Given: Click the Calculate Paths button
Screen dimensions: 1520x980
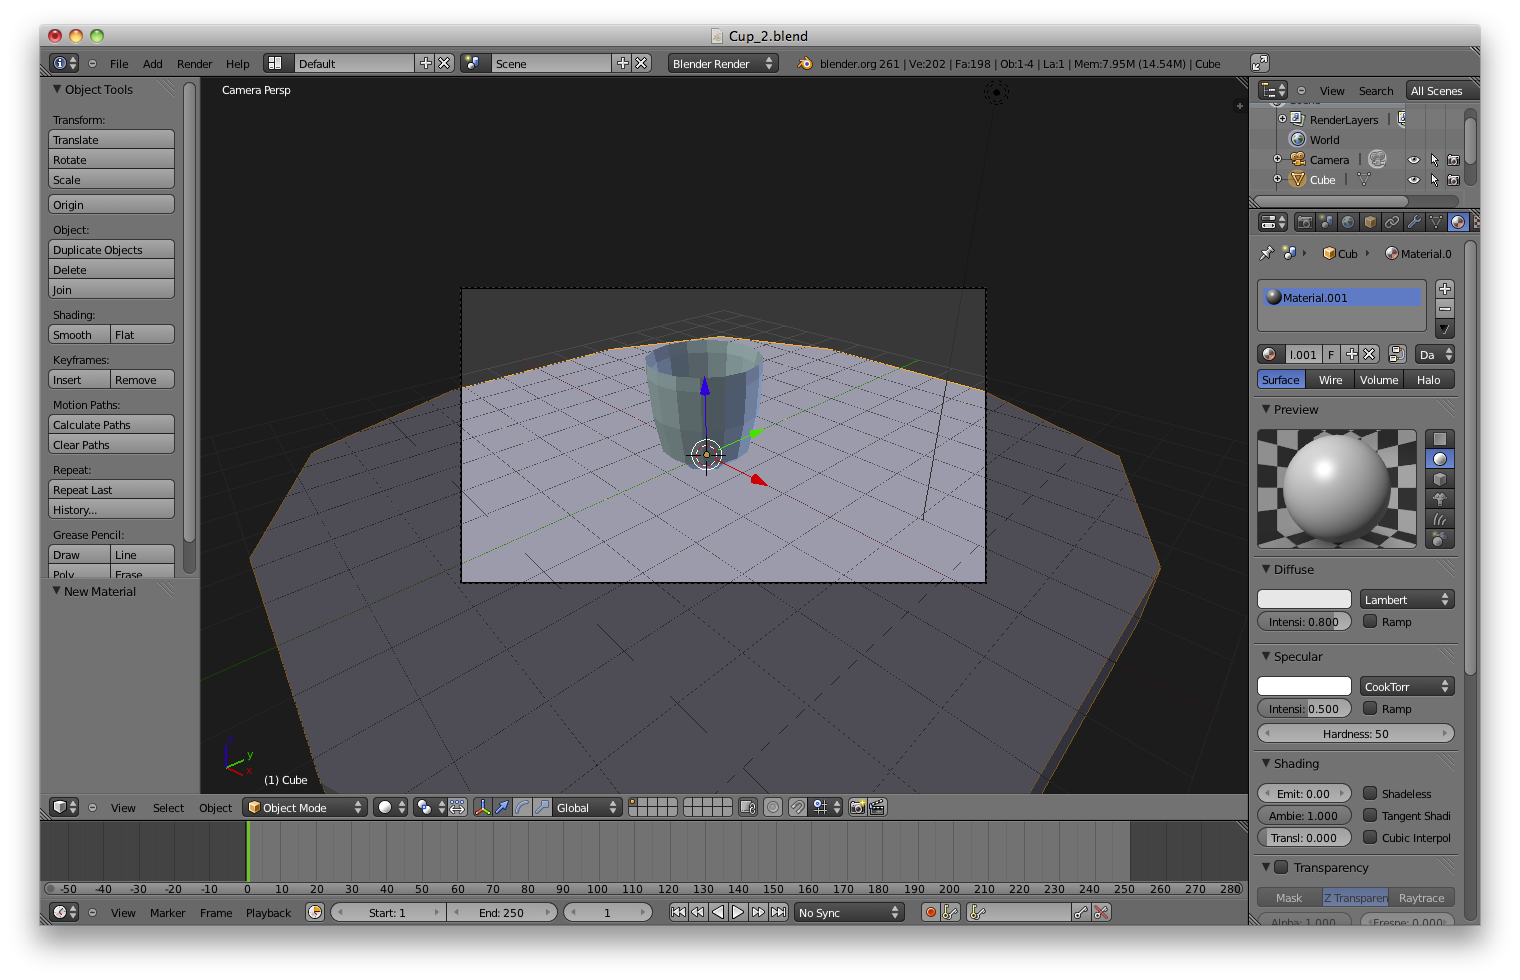Looking at the screenshot, I should (x=111, y=425).
